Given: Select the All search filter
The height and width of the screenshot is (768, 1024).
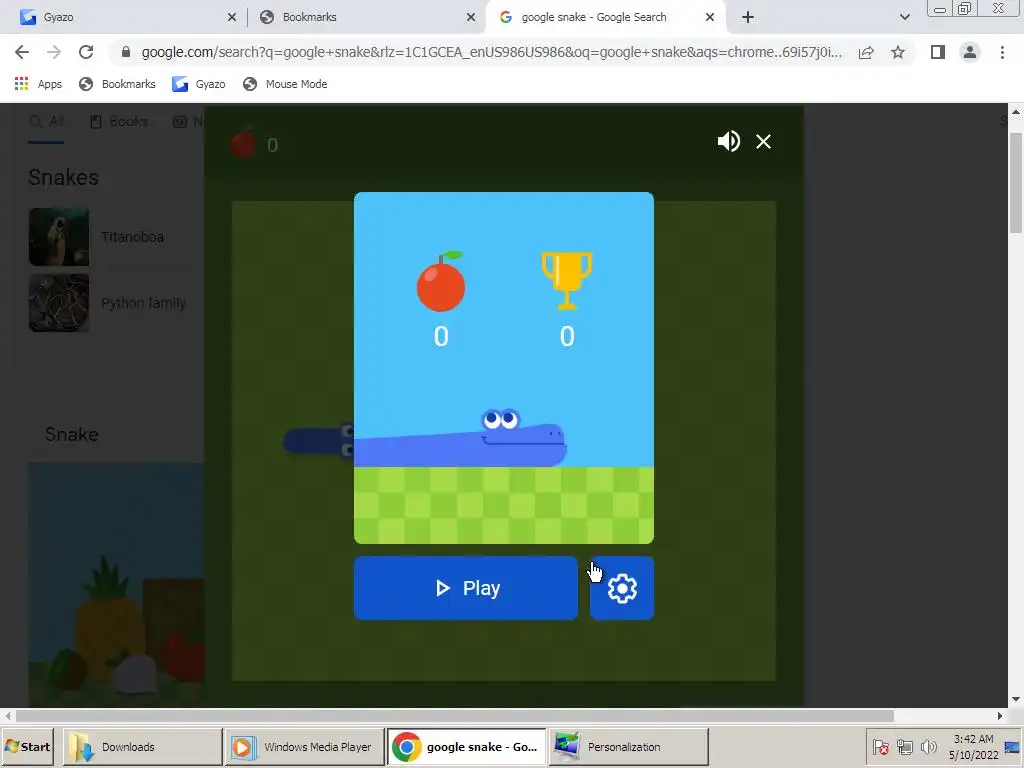Looking at the screenshot, I should (46, 121).
